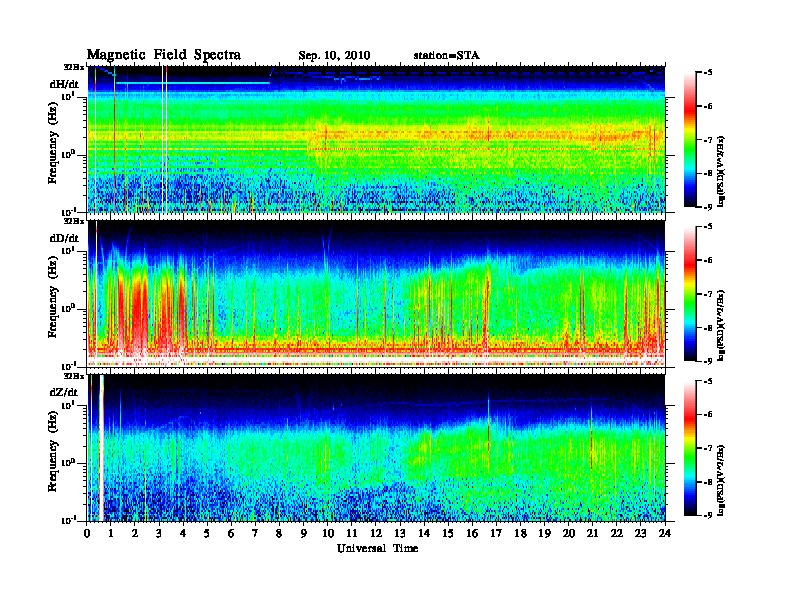
Task: Click the "station=STA" label
Action: tap(446, 56)
